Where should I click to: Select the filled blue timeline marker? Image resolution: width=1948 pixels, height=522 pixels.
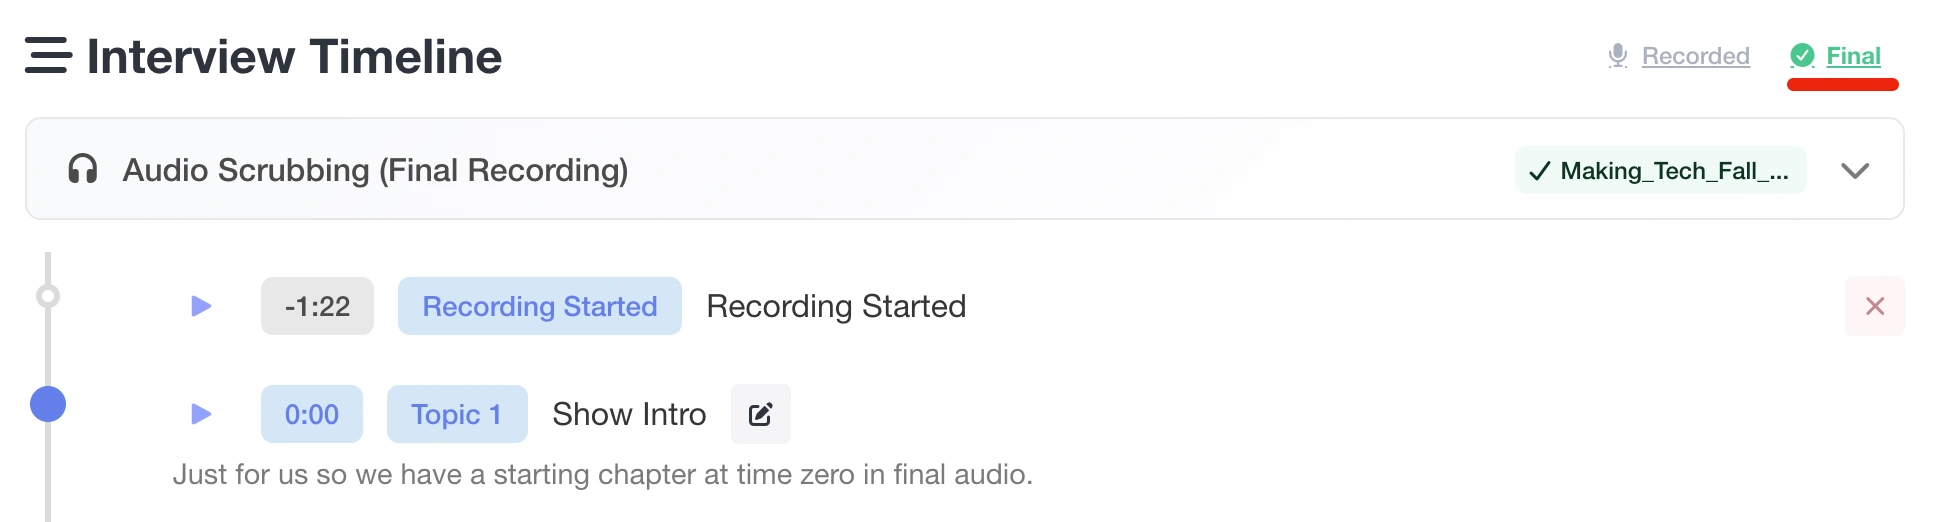[48, 404]
